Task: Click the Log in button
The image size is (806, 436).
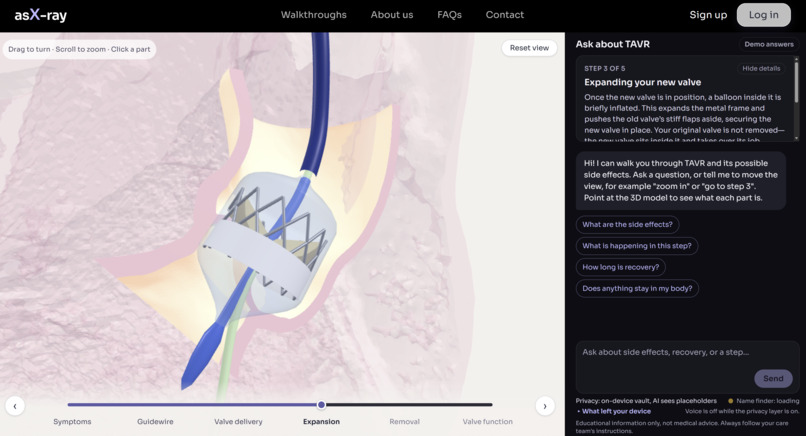Action: coord(763,15)
